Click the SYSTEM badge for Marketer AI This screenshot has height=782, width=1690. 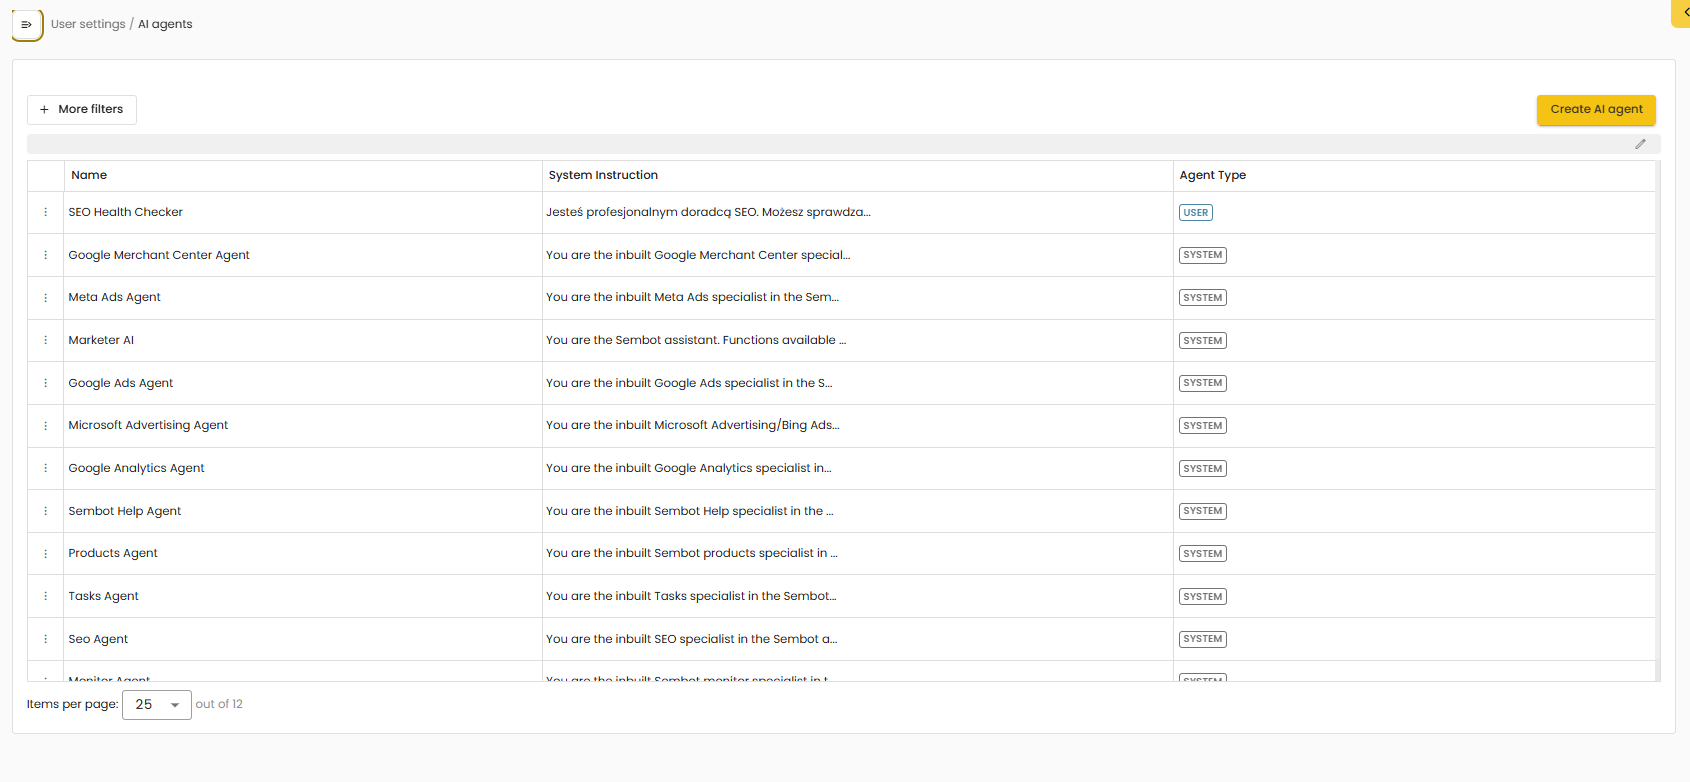[x=1203, y=341]
